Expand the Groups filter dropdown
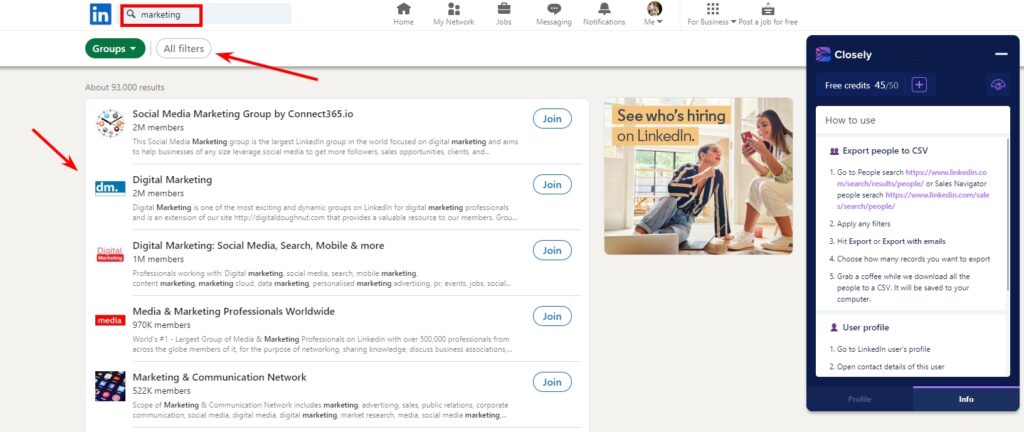1024x432 pixels. coord(115,48)
